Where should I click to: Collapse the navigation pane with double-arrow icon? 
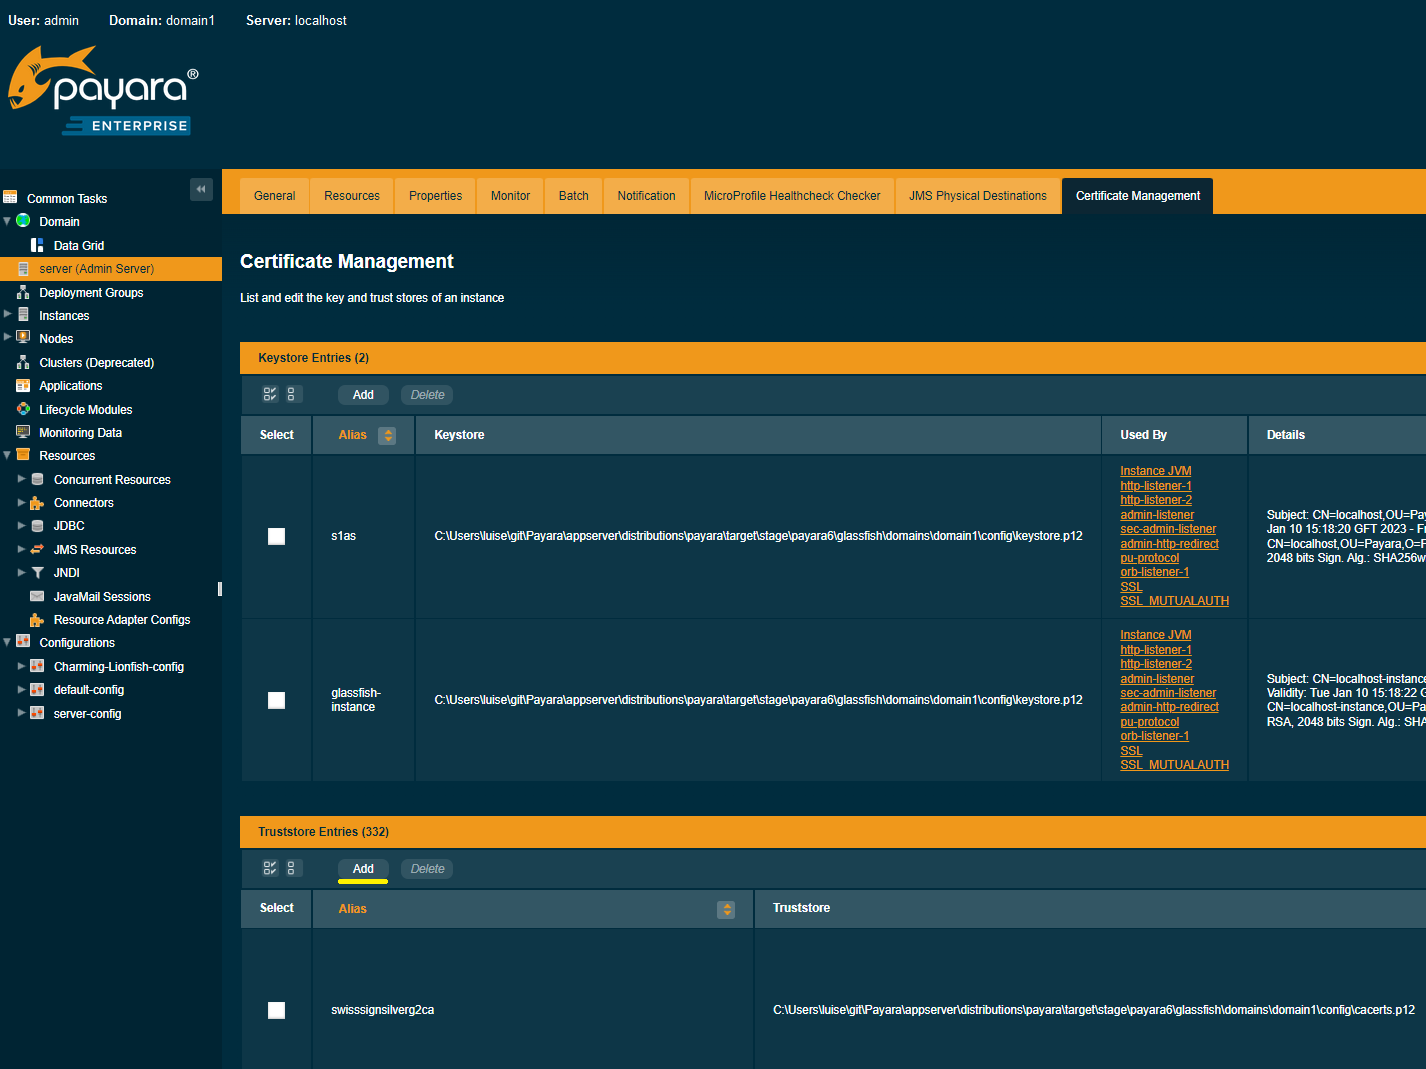pos(201,189)
